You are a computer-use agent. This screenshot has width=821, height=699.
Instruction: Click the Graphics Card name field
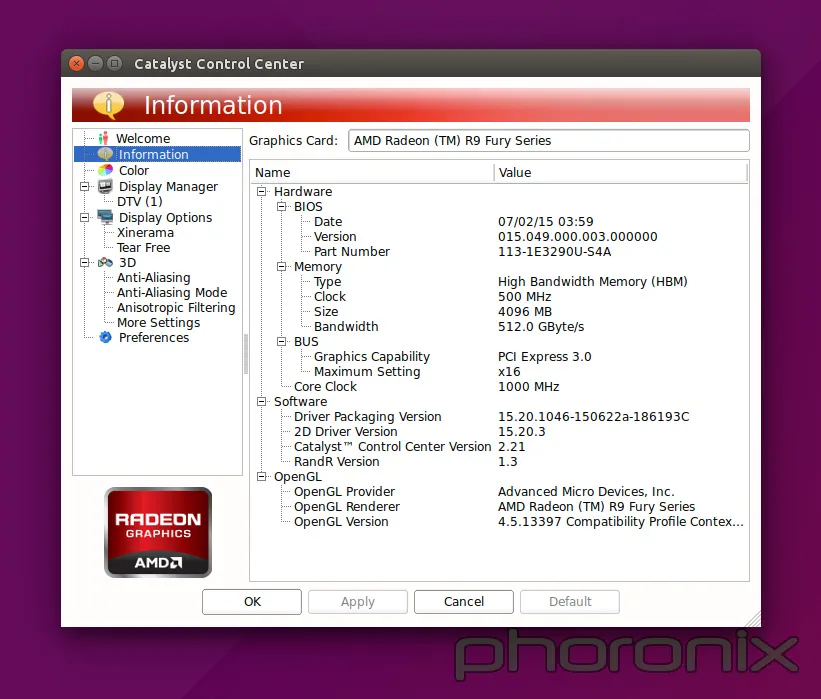pos(549,140)
